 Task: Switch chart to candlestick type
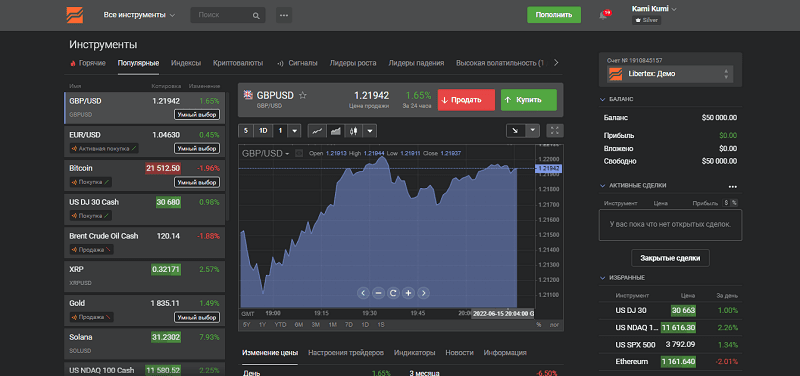pyautogui.click(x=353, y=131)
